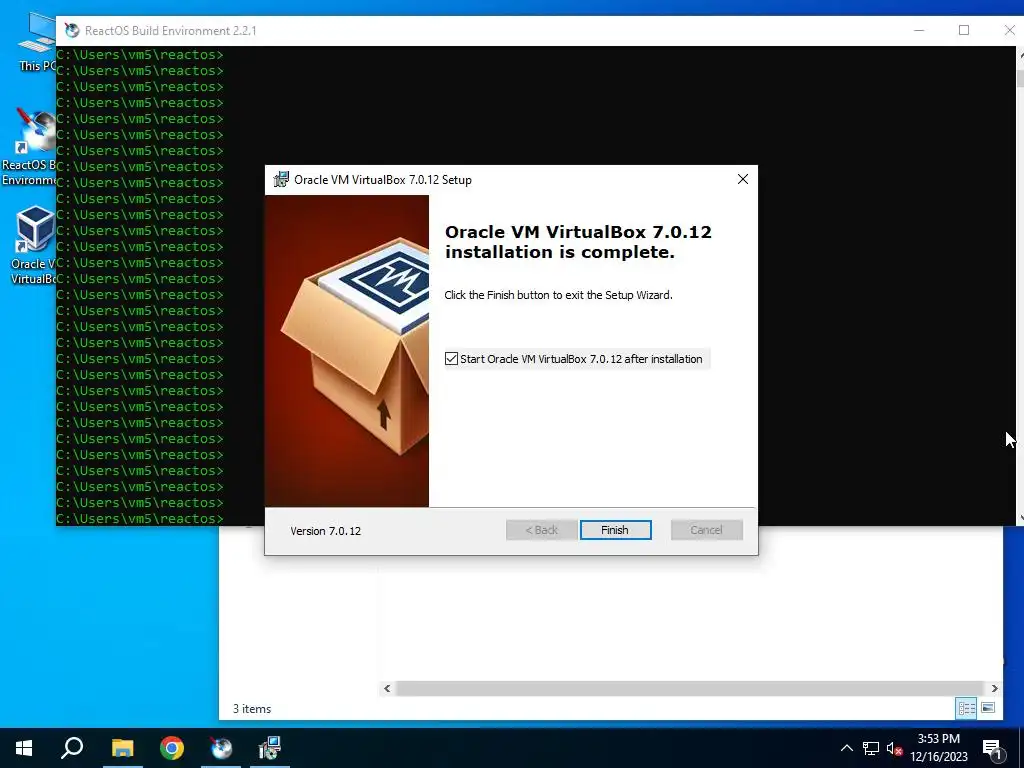
Task: Open the notification center icon
Action: click(x=991, y=748)
